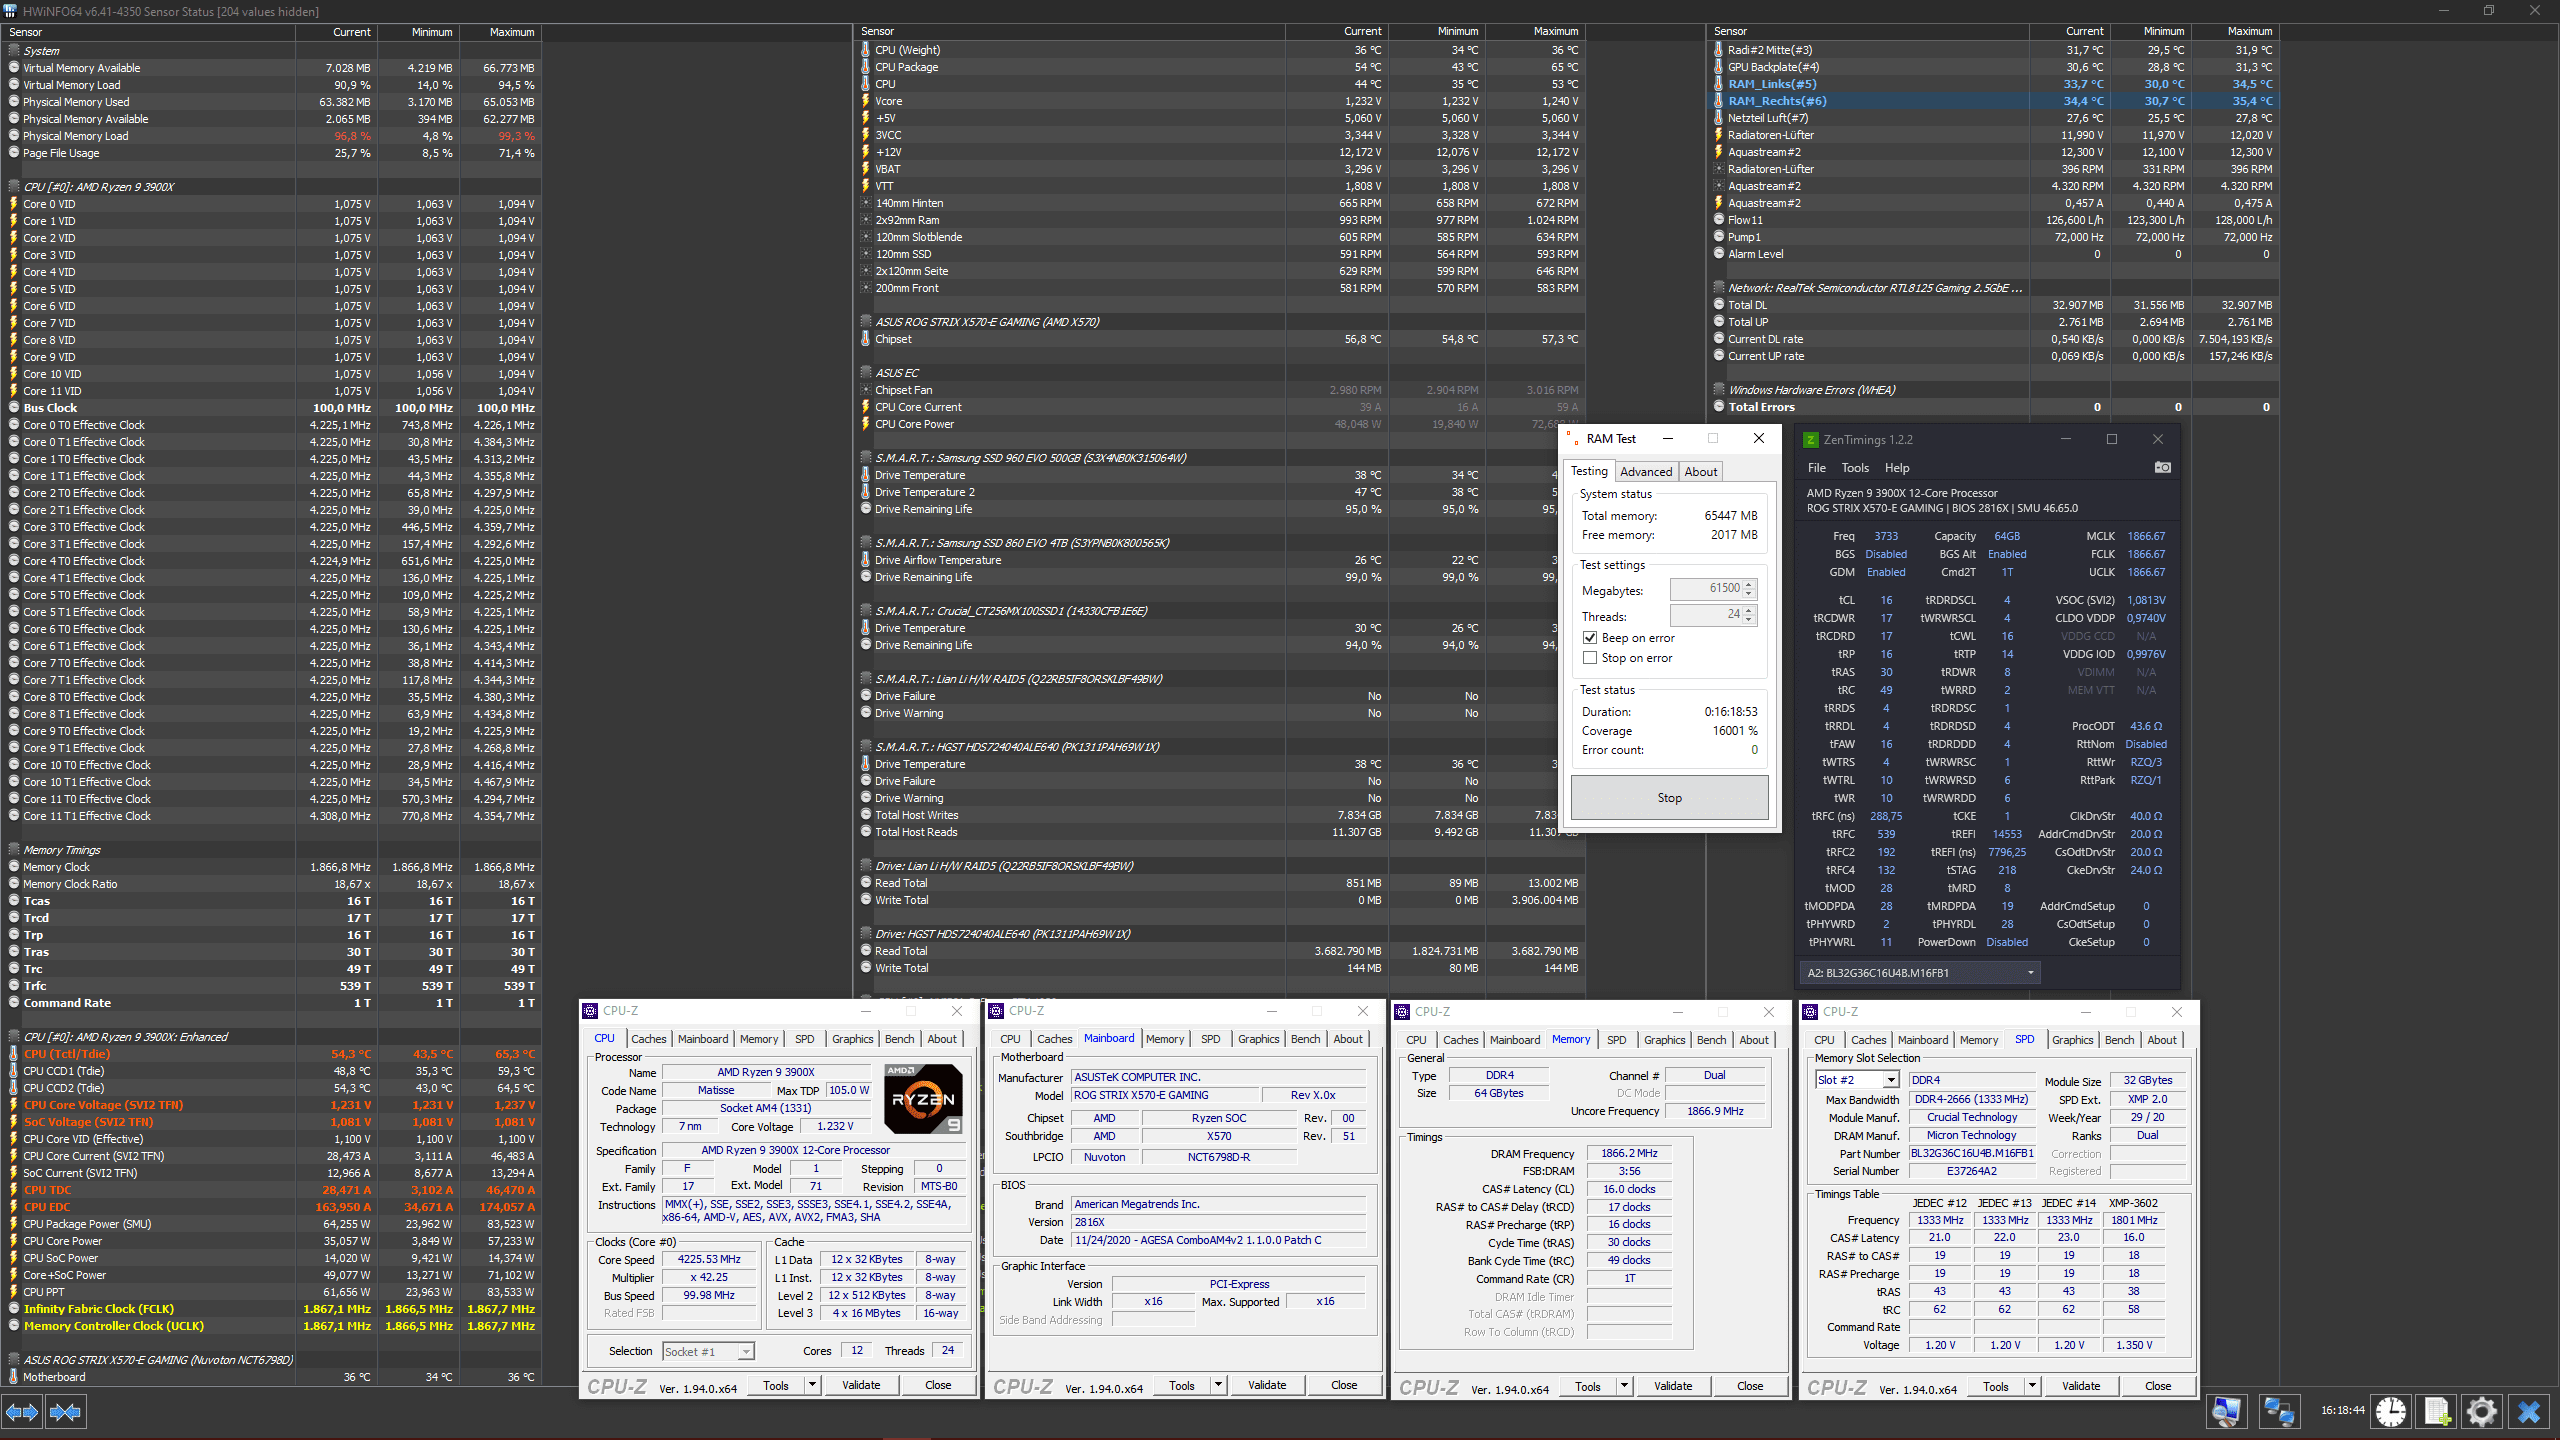Click Close in the CPU-Z Mainboard window

1344,1385
